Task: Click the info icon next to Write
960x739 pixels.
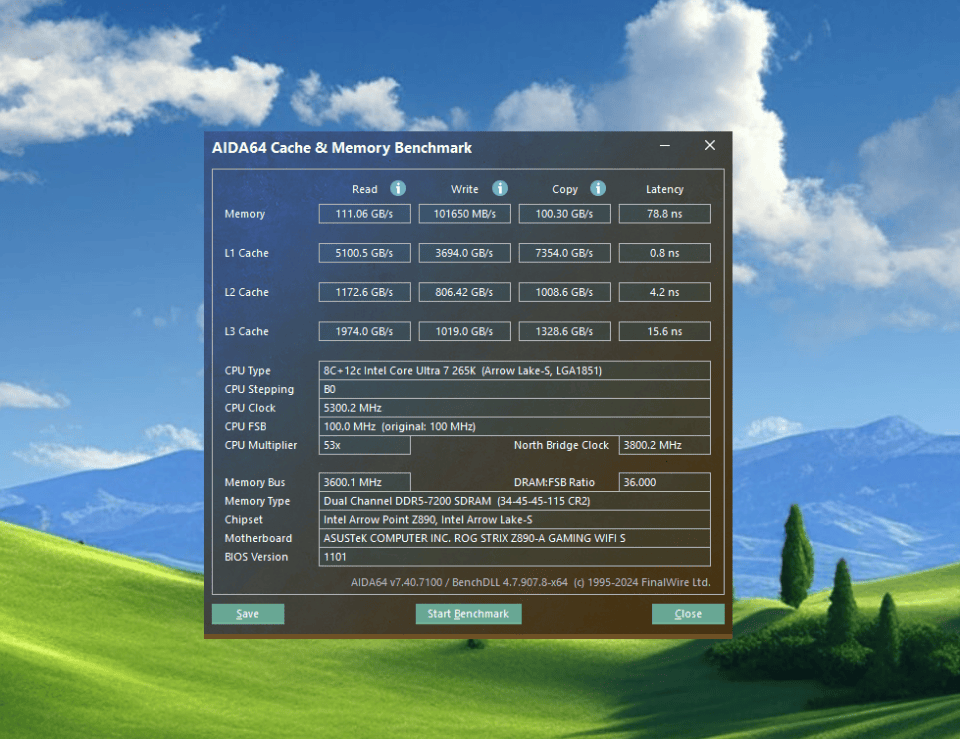Action: point(500,188)
